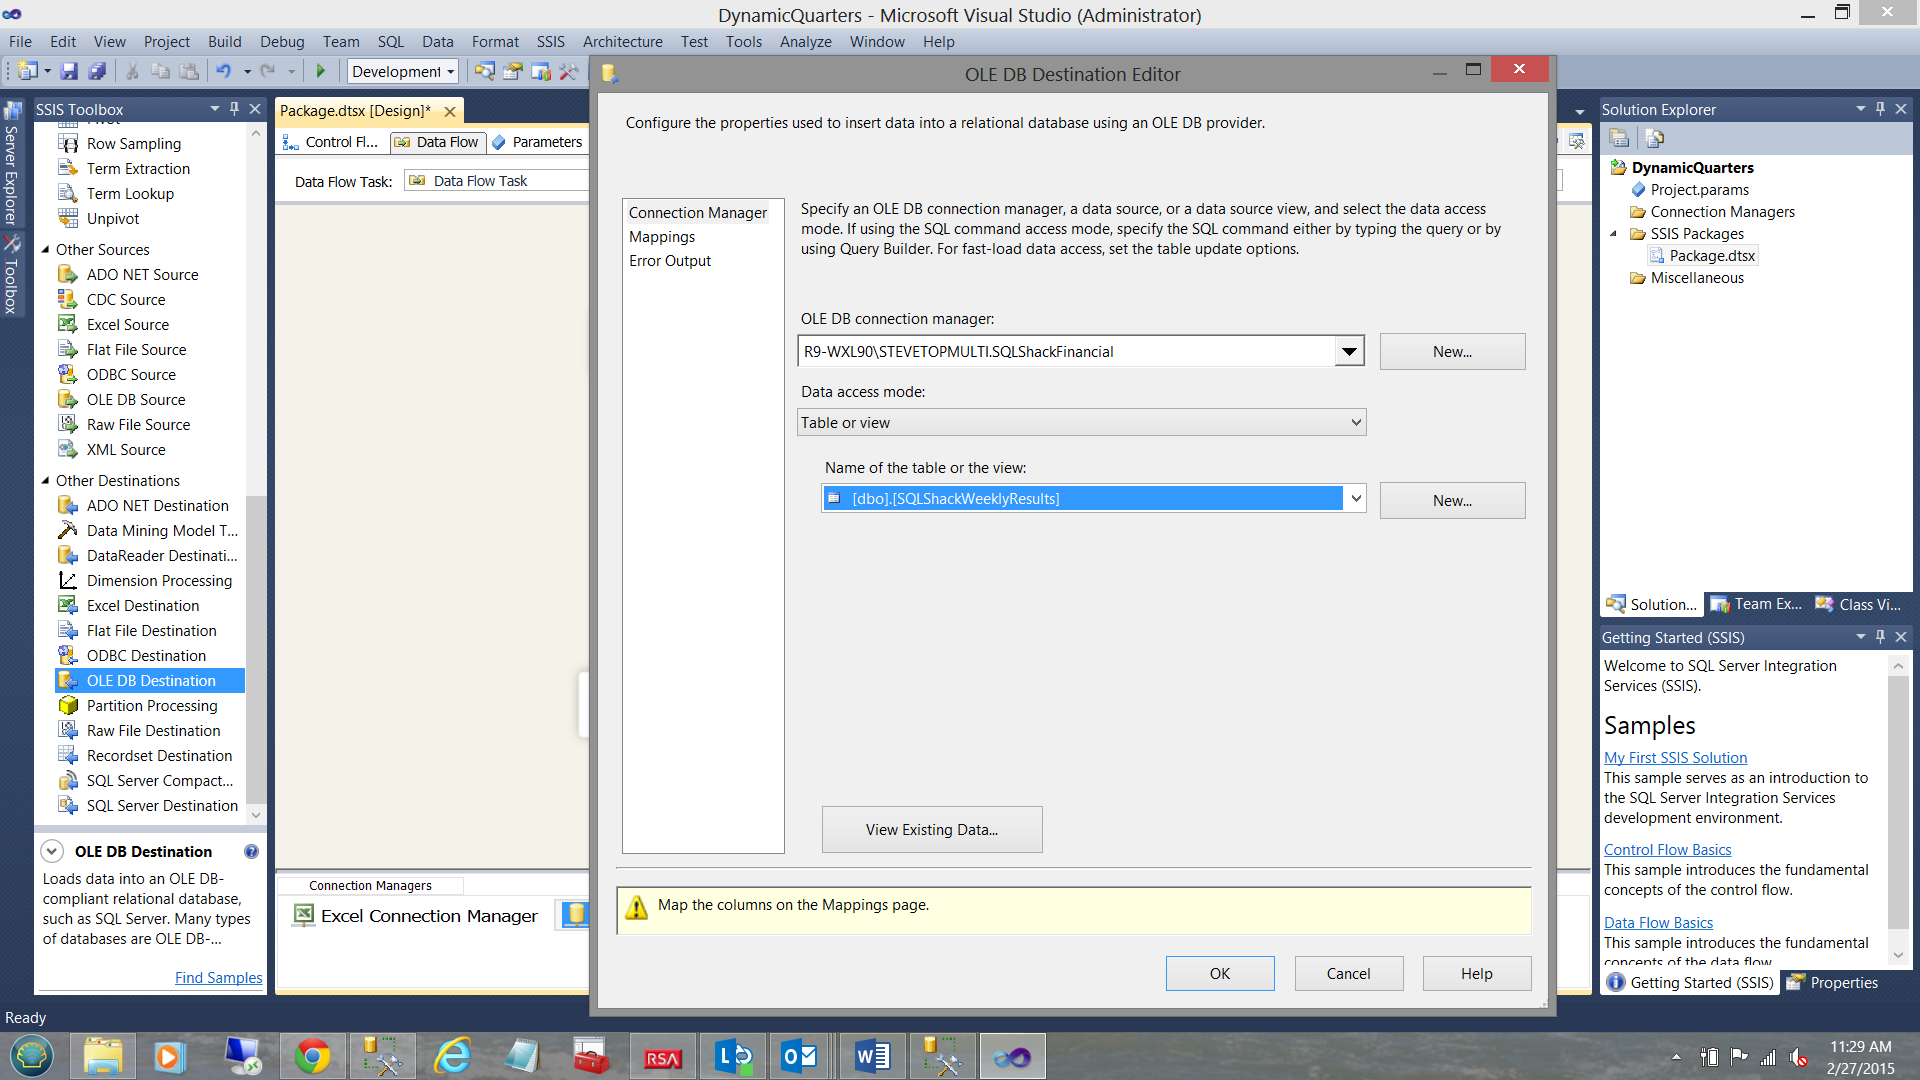Open the My First SSIS Solution link
Screen dimensions: 1920x1080
1675,758
